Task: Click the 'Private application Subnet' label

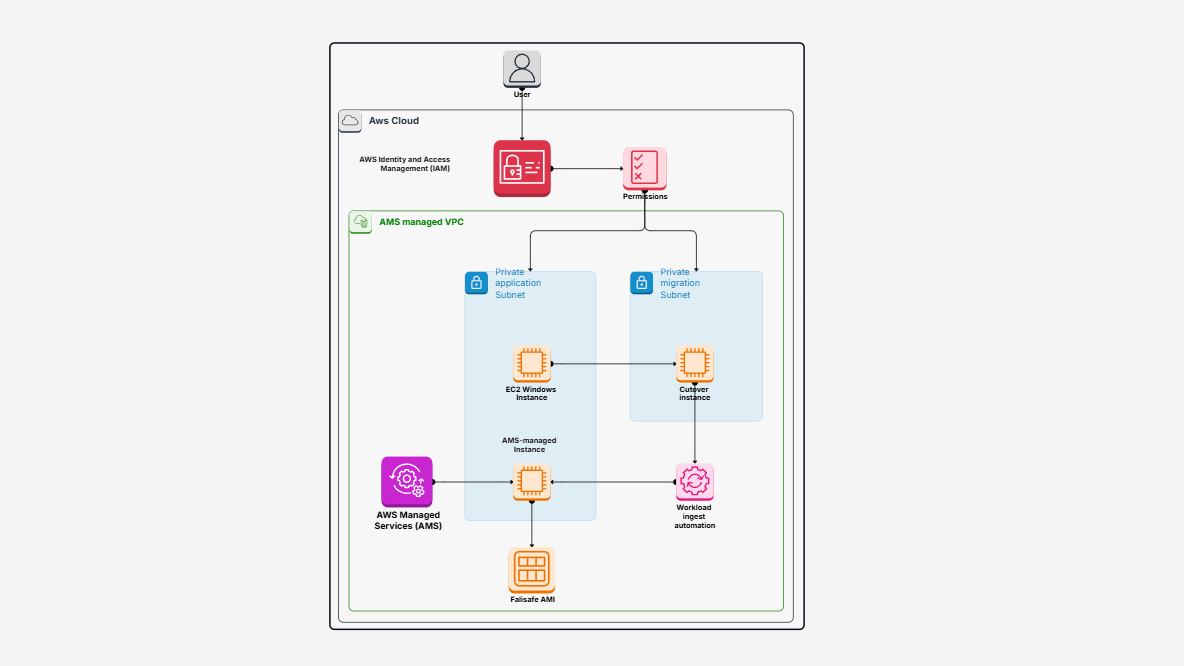Action: (x=518, y=283)
